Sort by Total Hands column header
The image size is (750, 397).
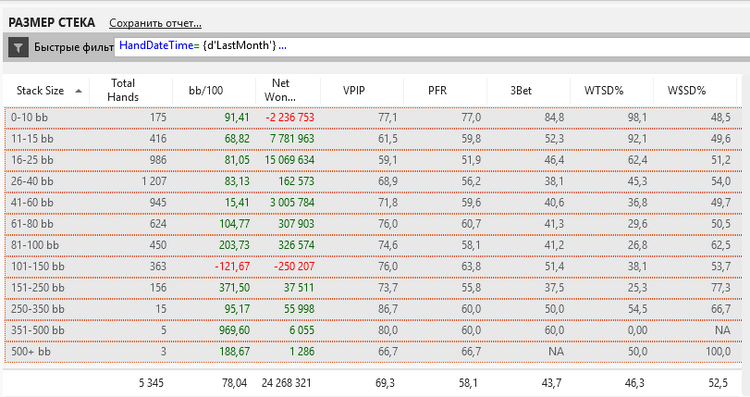[131, 90]
